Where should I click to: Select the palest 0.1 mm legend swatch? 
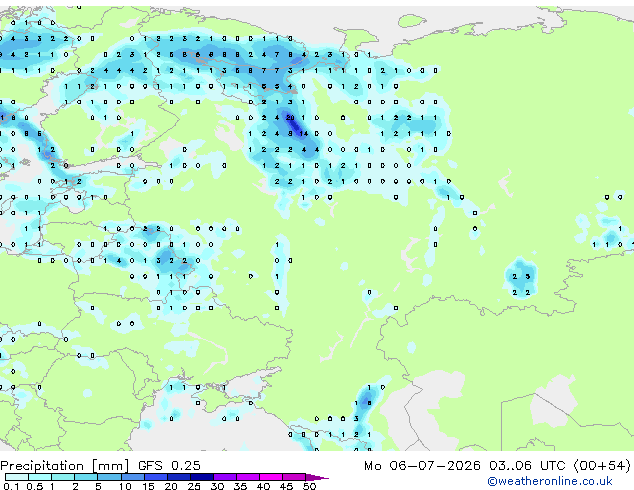click(x=17, y=477)
